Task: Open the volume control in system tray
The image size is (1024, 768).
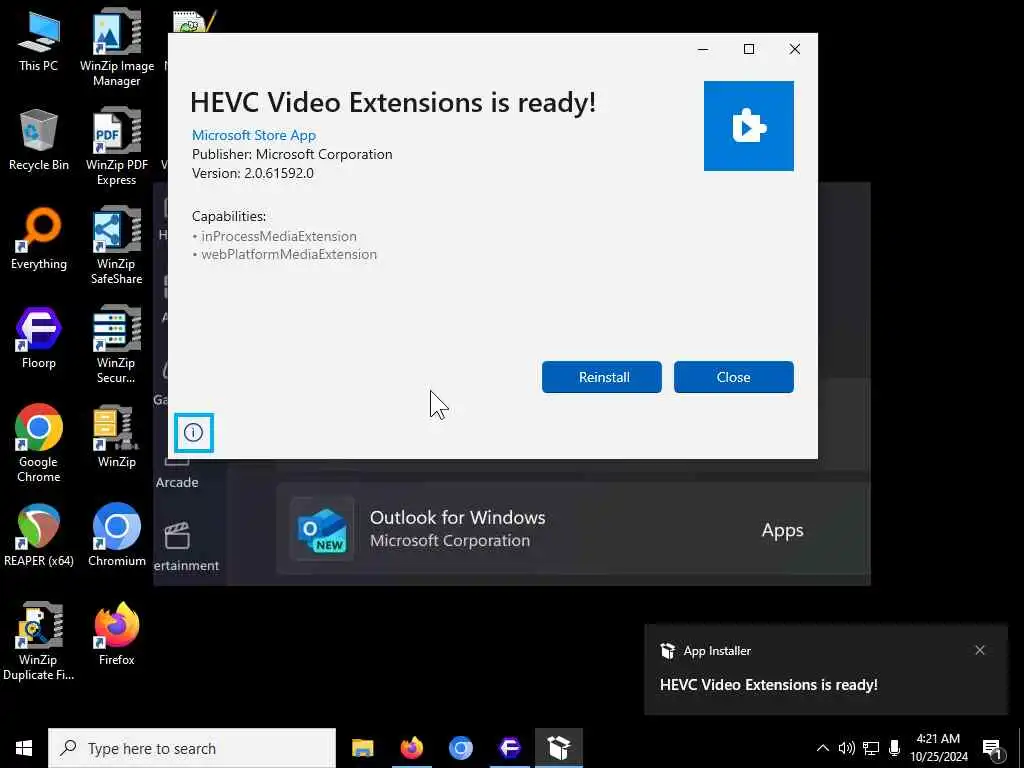Action: coord(846,748)
